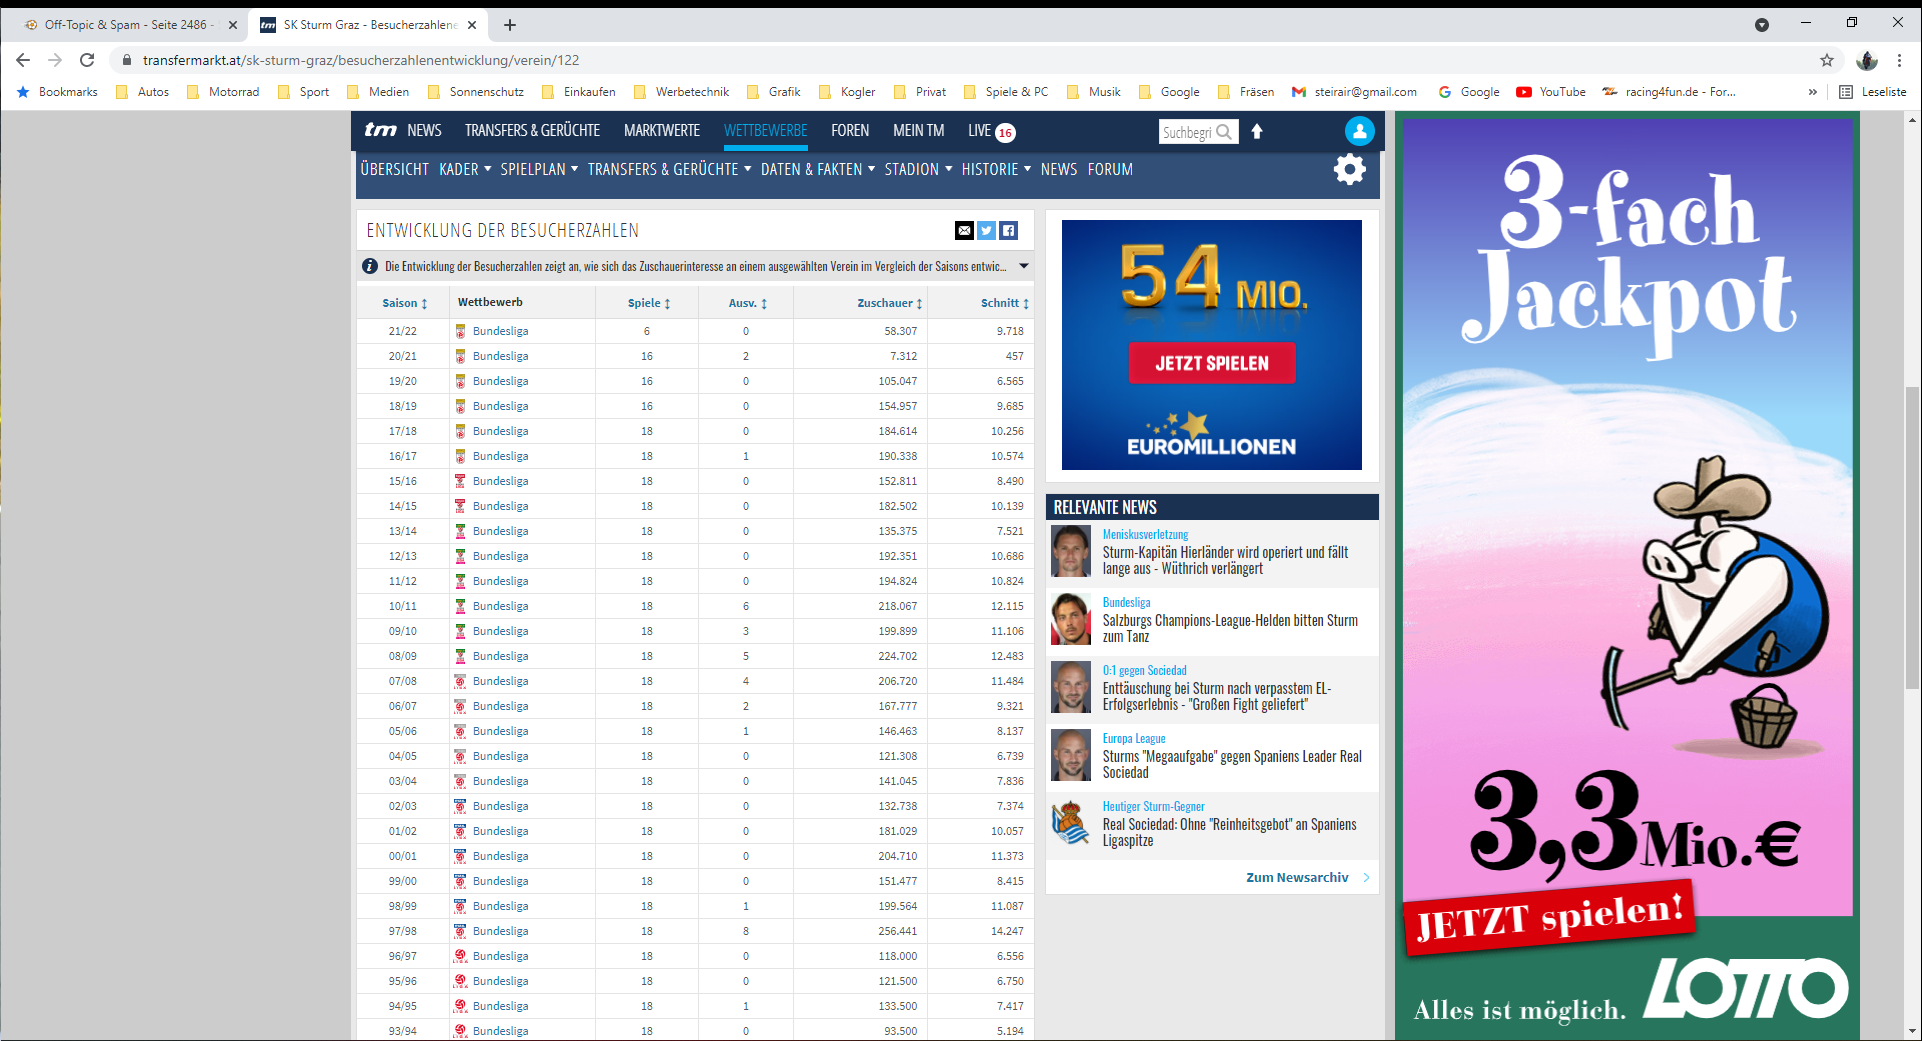The image size is (1922, 1041).
Task: Expand the SPIELPLAN dropdown menu
Action: [539, 169]
